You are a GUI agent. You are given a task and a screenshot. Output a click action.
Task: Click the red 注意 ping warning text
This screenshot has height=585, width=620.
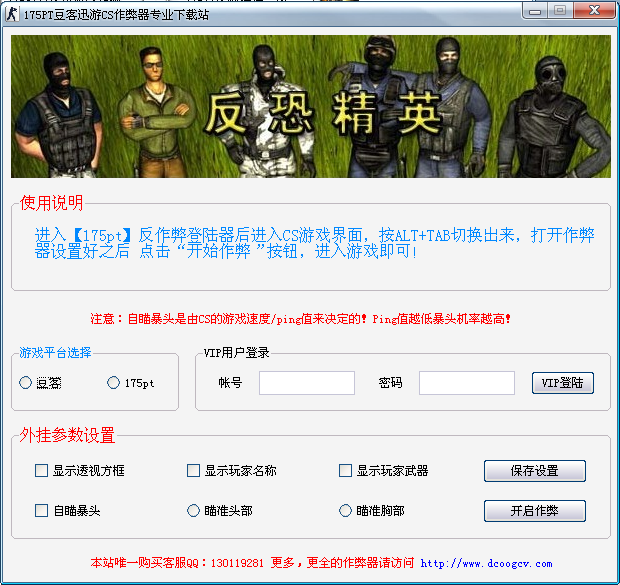pos(301,319)
